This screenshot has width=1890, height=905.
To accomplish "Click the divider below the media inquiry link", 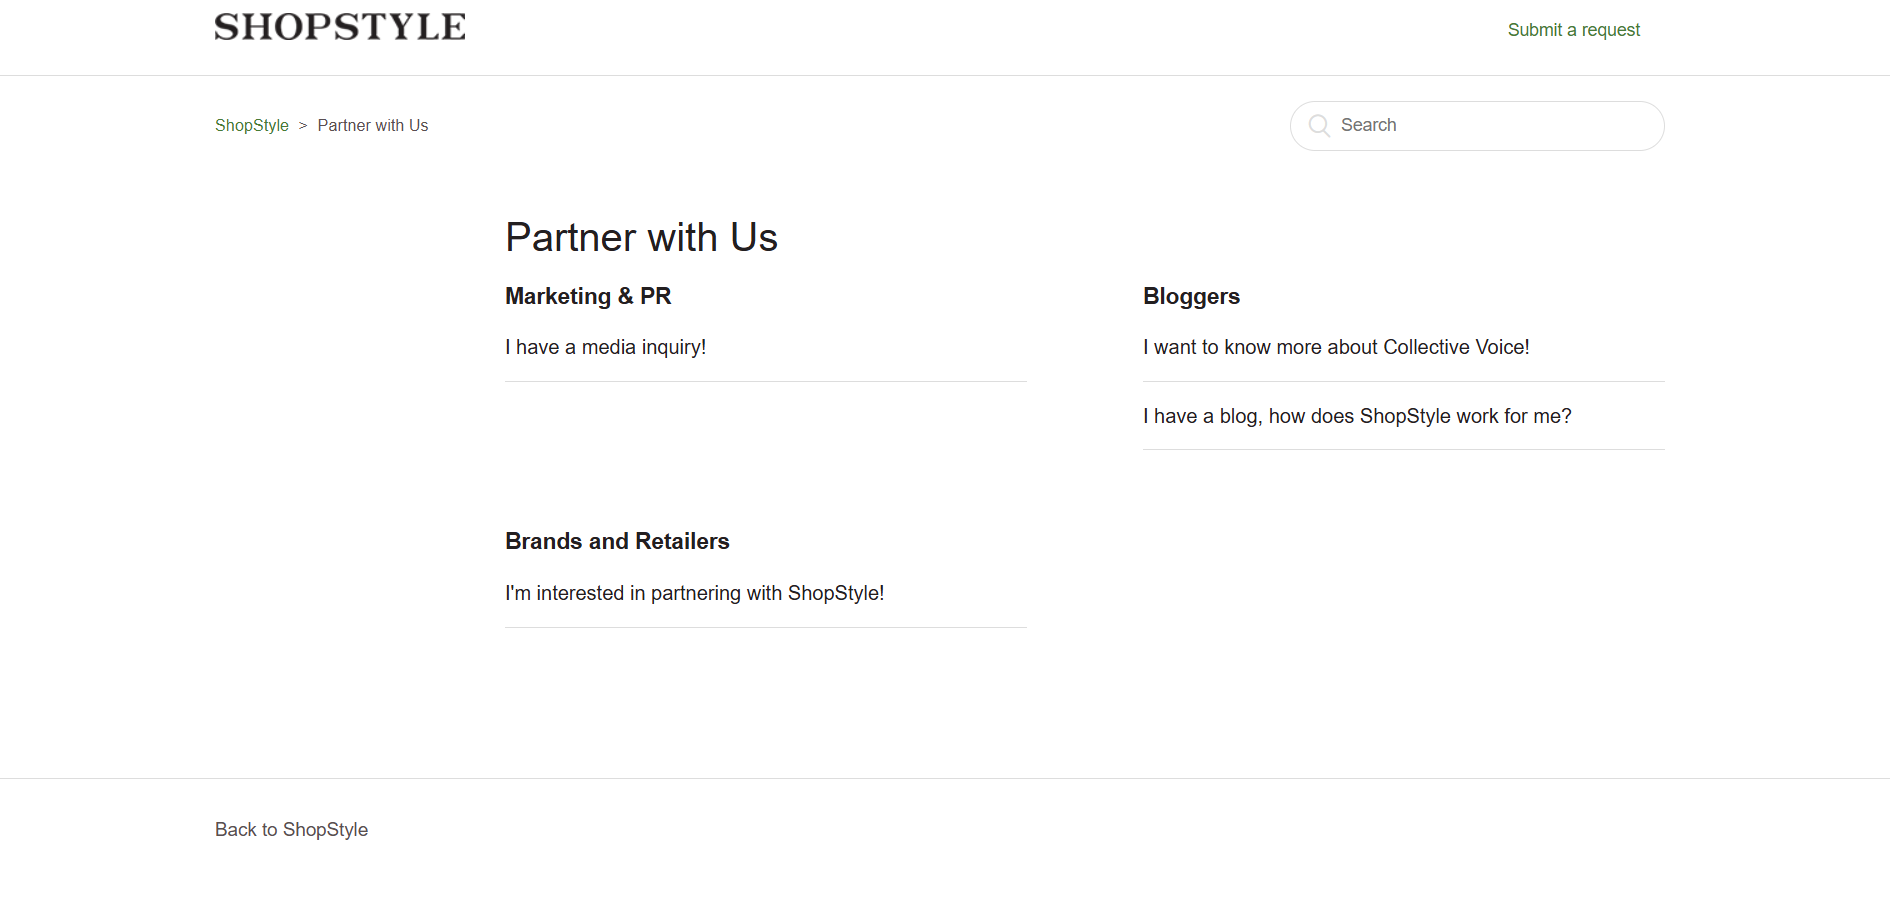I will tap(765, 381).
